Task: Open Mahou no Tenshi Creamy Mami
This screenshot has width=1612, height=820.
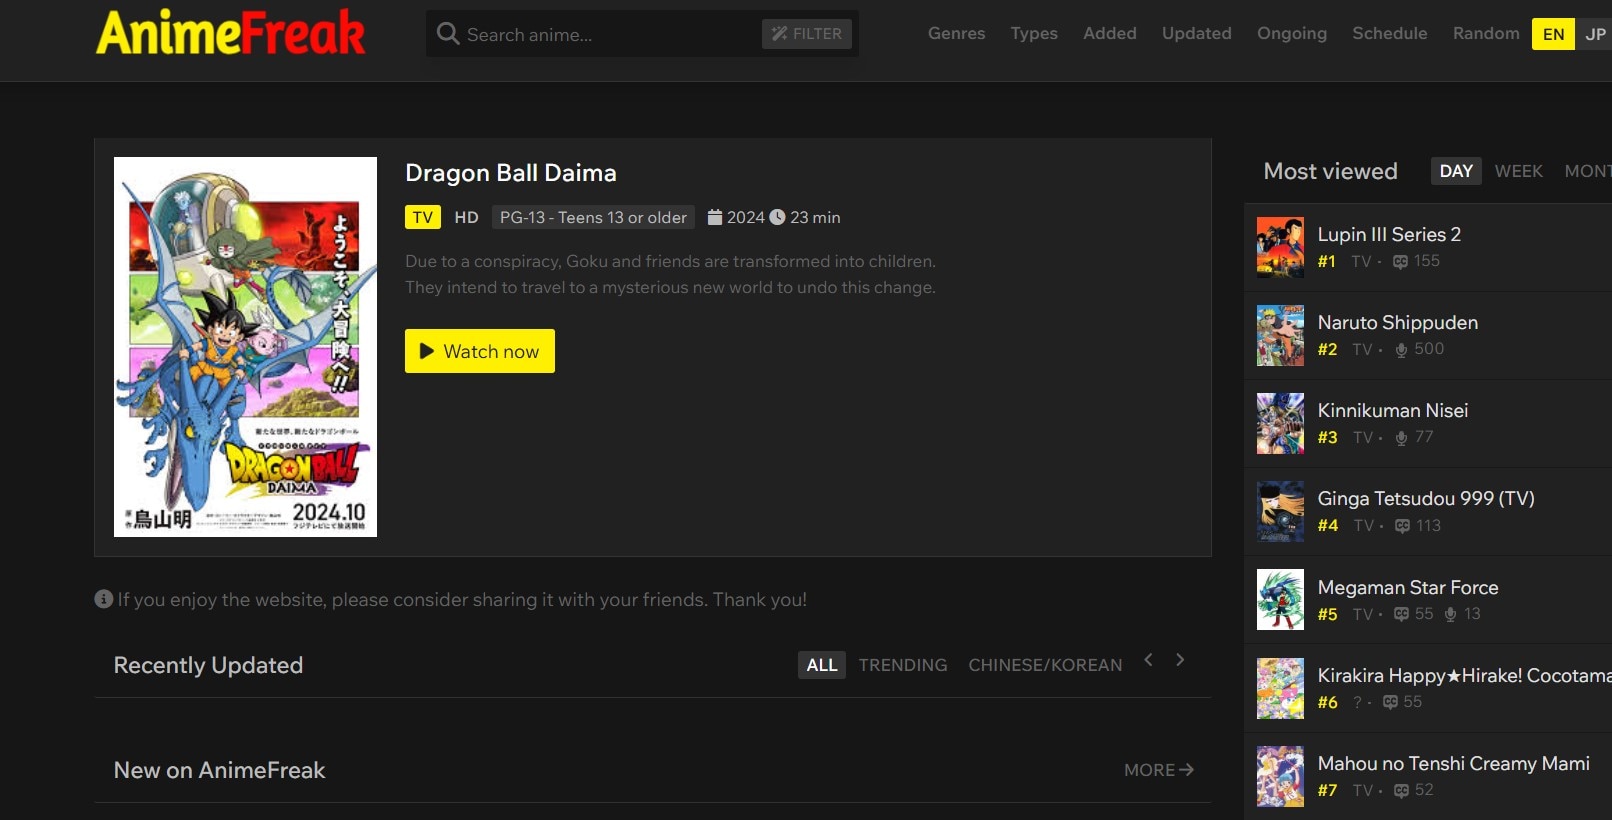Action: click(1454, 763)
